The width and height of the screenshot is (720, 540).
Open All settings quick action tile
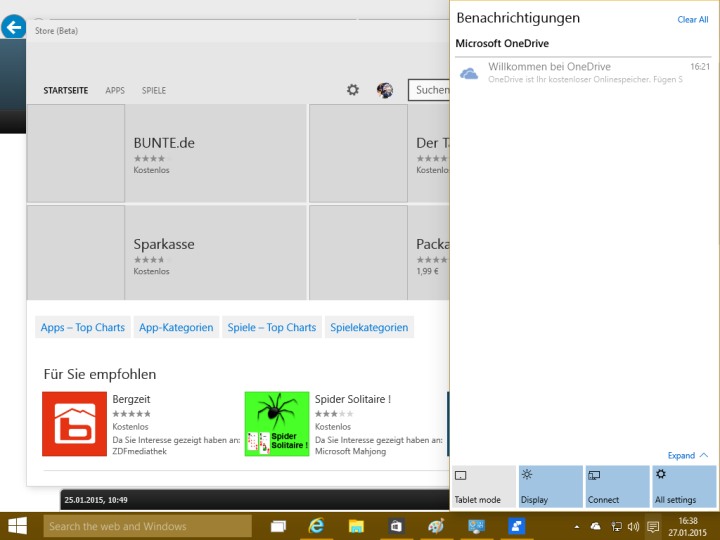(x=684, y=486)
